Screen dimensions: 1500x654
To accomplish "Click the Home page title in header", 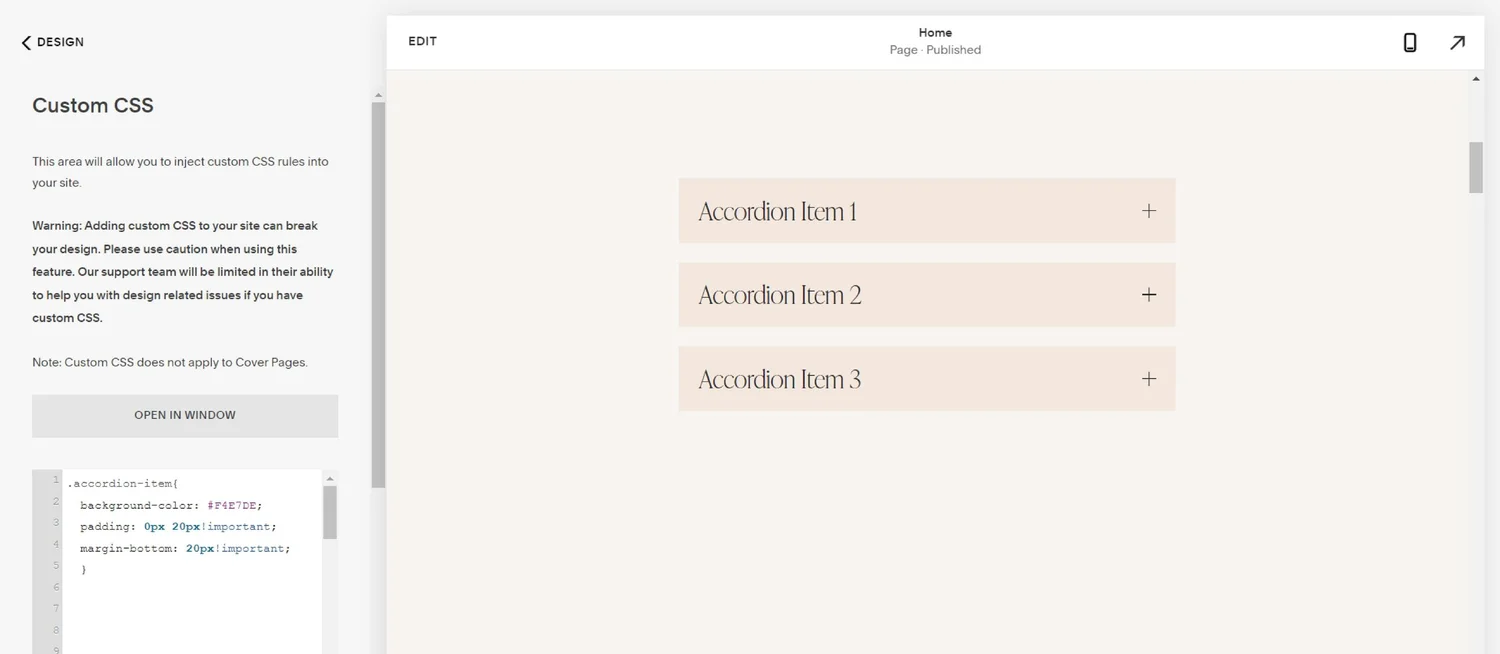I will click(934, 31).
